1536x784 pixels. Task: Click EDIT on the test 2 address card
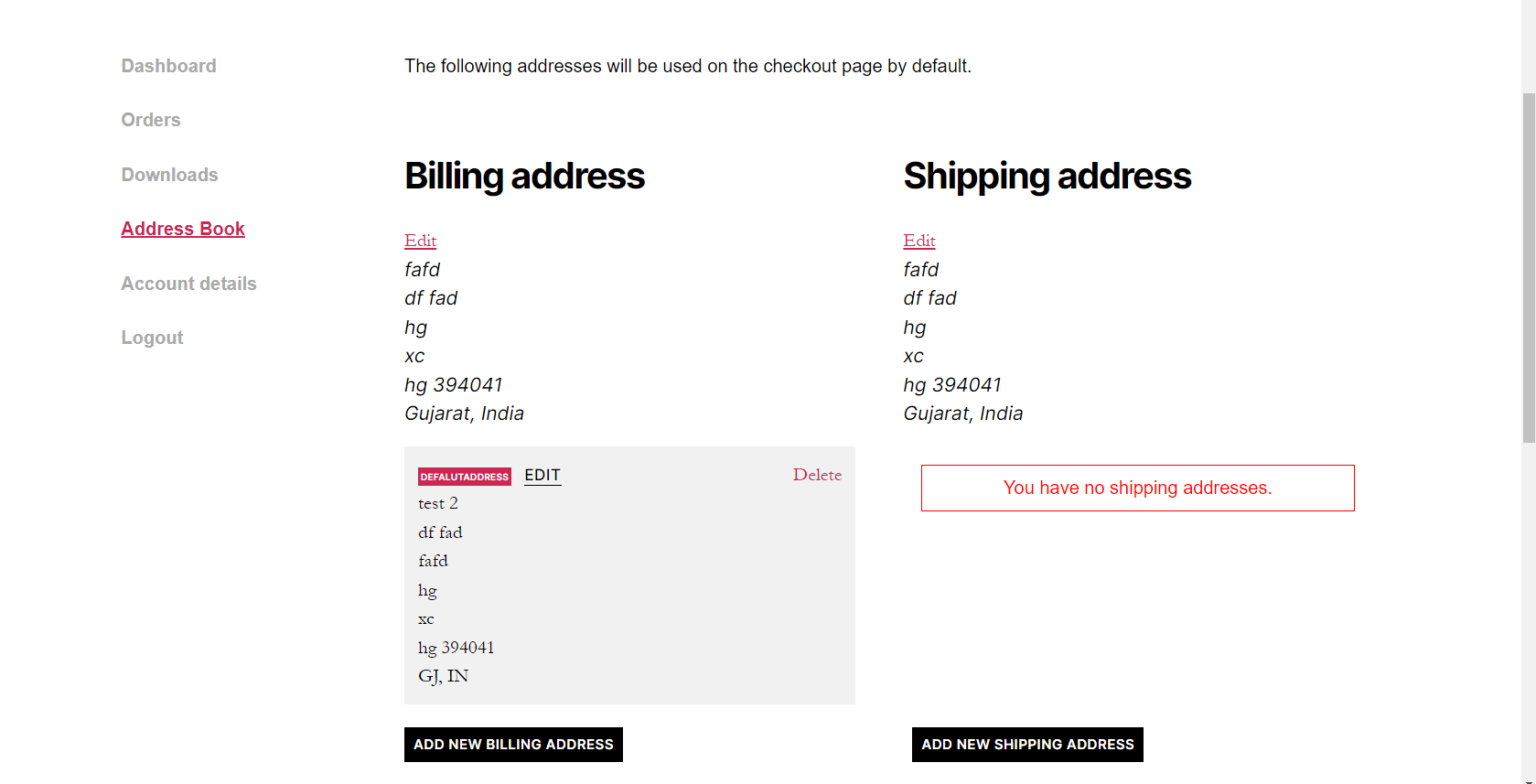(542, 475)
